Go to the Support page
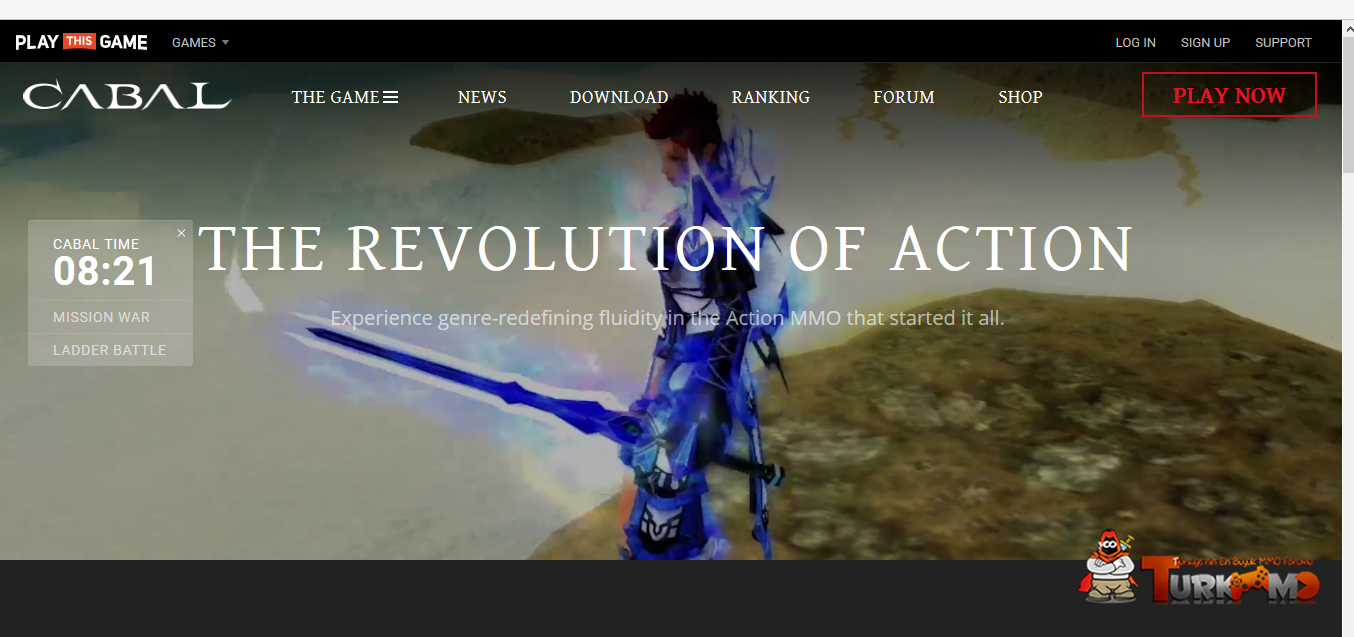The image size is (1354, 637). [1283, 43]
